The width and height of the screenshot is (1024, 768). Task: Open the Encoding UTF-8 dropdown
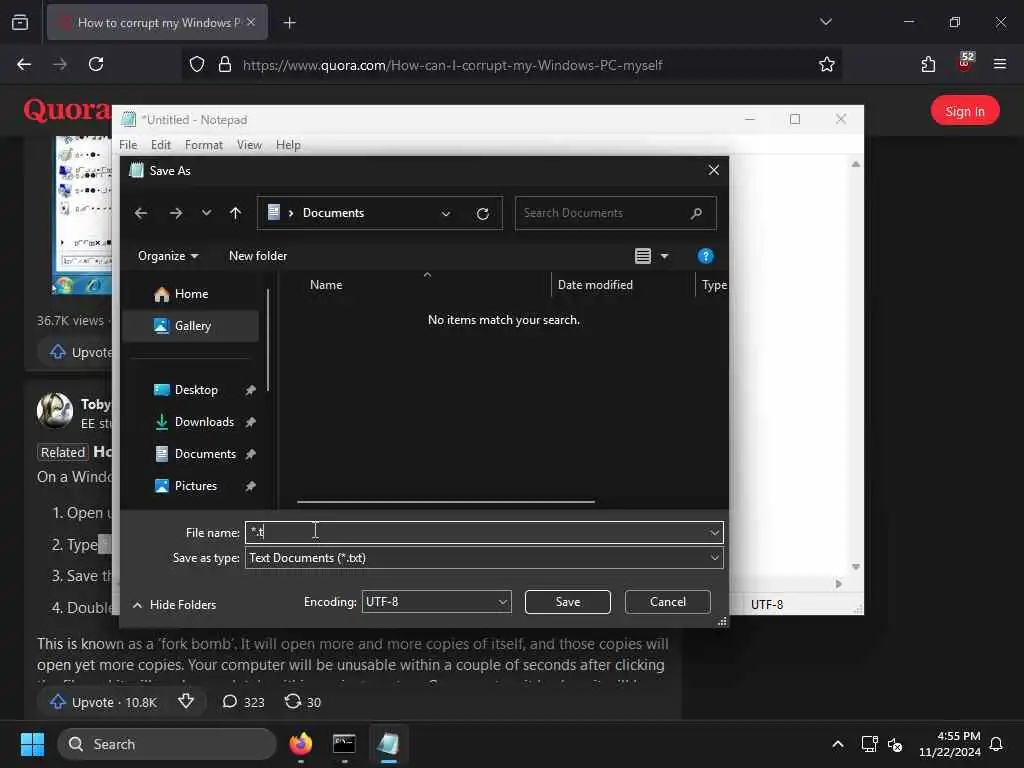click(436, 601)
